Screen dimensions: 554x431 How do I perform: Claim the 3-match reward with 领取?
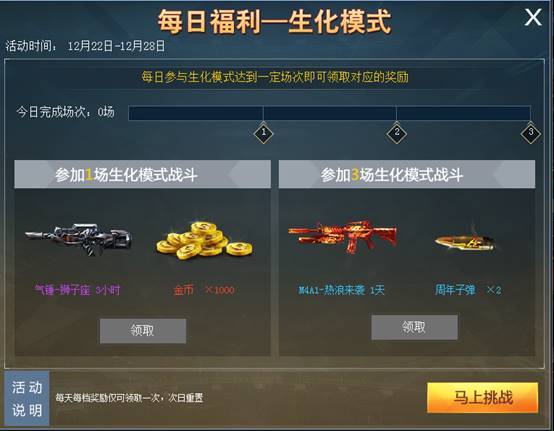click(x=414, y=327)
